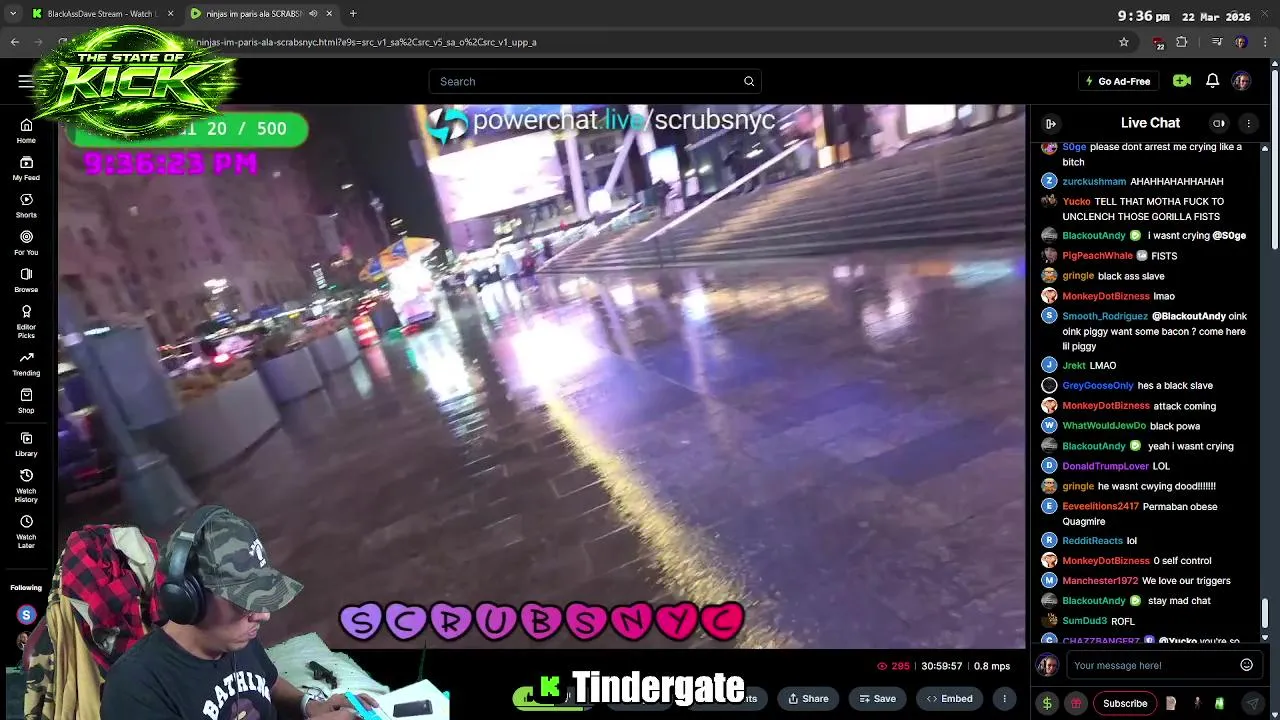Click the viewer count 285
The image size is (1280, 720).
click(893, 666)
